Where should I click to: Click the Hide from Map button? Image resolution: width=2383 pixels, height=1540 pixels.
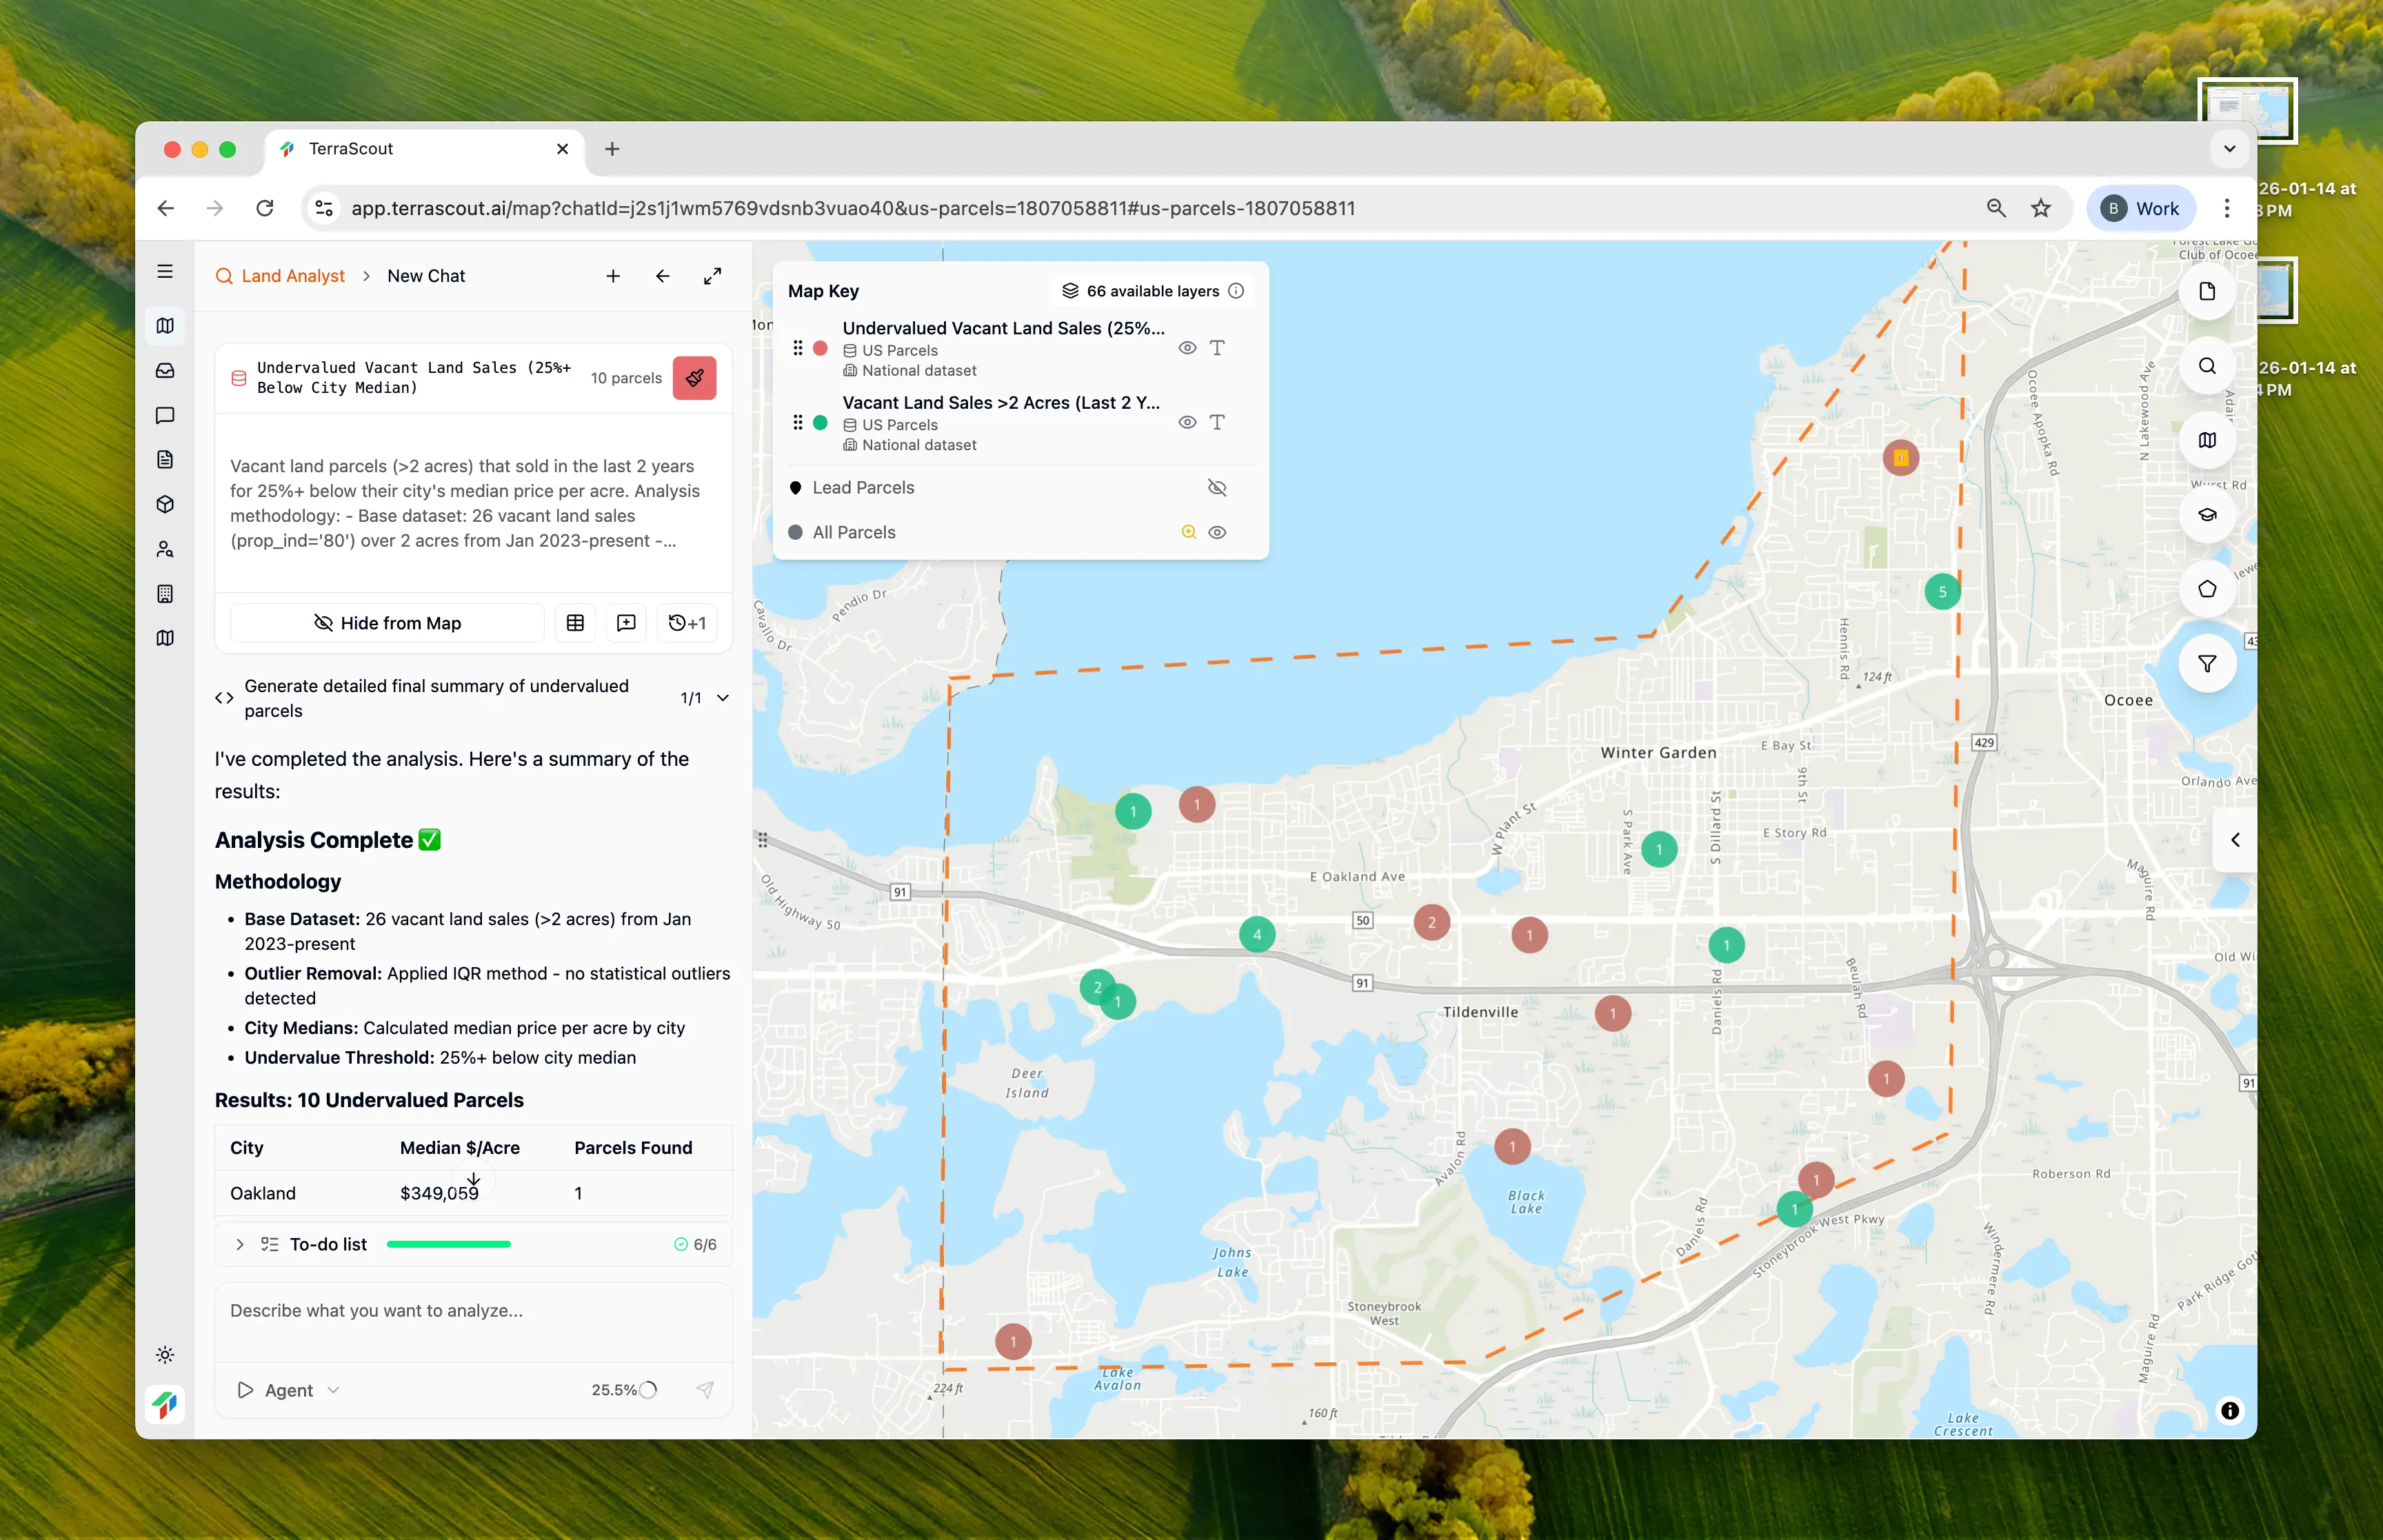tap(387, 623)
